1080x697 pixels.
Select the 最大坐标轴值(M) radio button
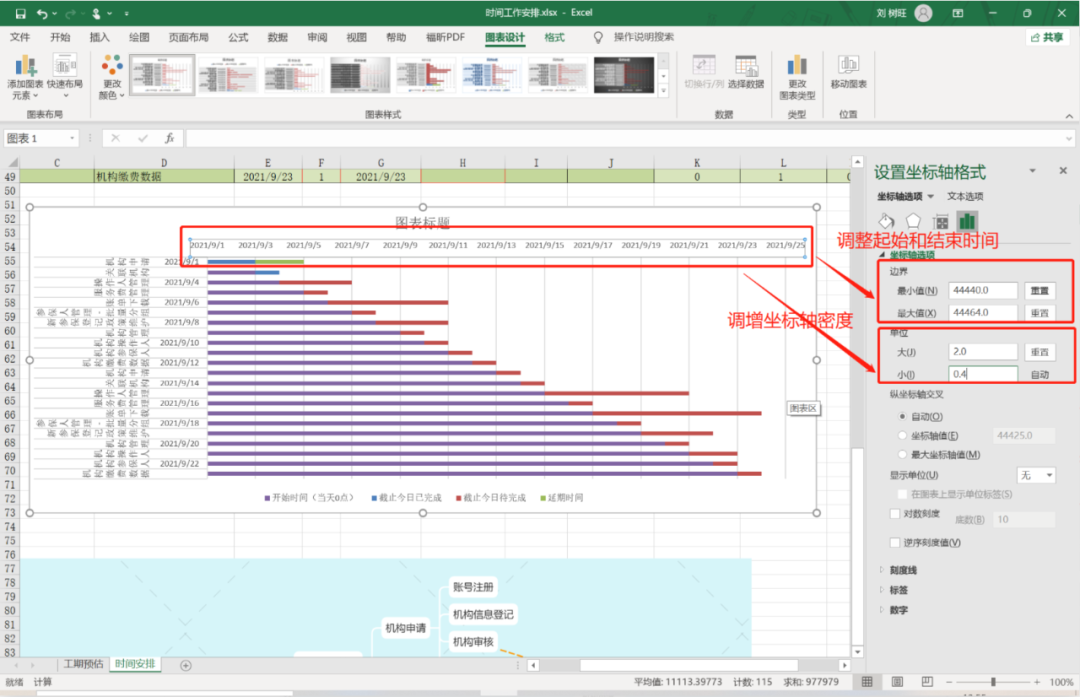click(902, 455)
